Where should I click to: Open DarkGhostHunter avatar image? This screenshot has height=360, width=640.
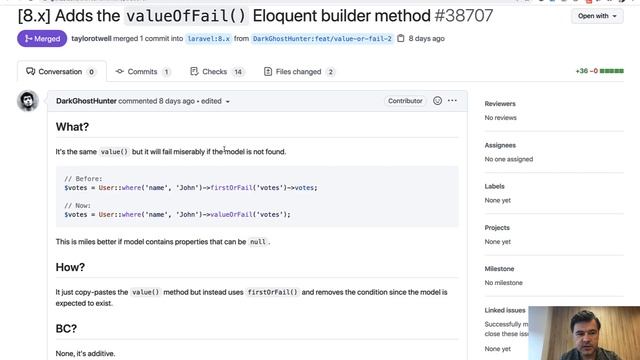(x=28, y=101)
